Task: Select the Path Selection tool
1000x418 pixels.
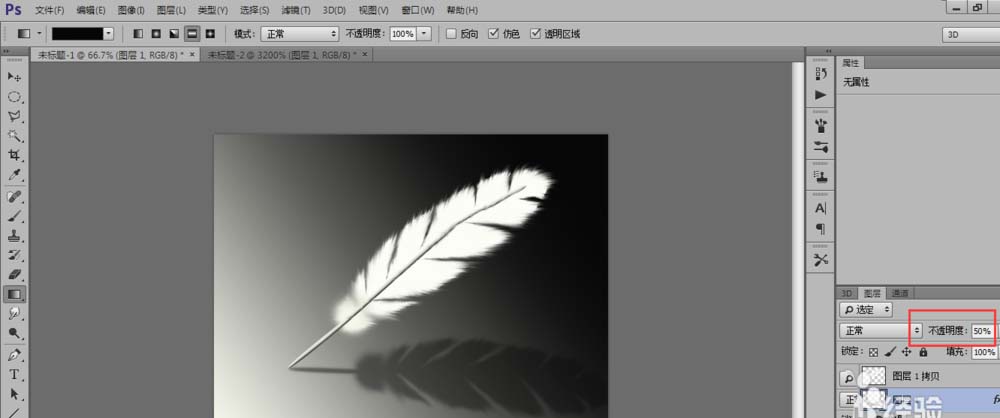Action: 15,394
